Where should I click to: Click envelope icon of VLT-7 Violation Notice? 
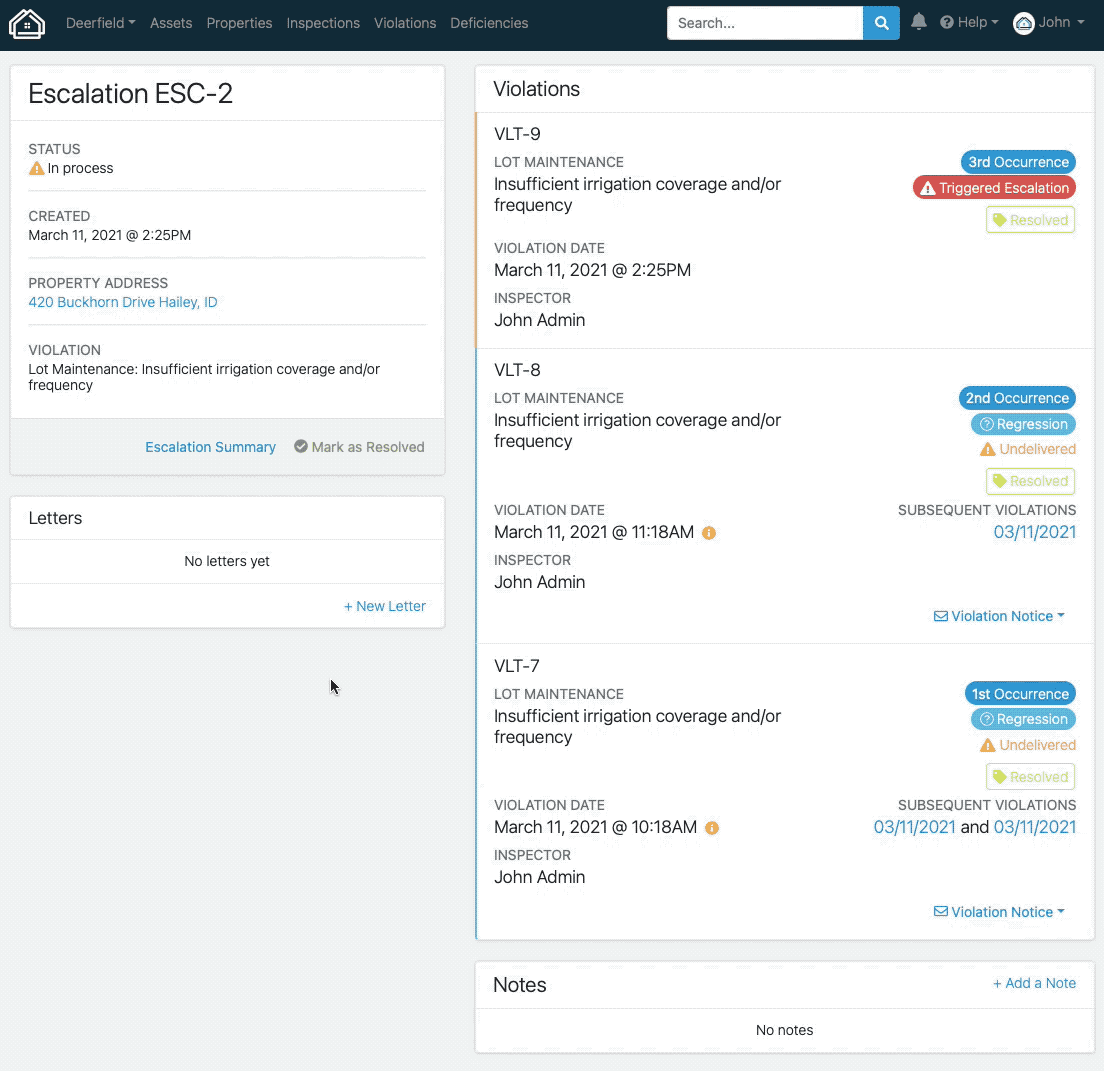pos(941,912)
